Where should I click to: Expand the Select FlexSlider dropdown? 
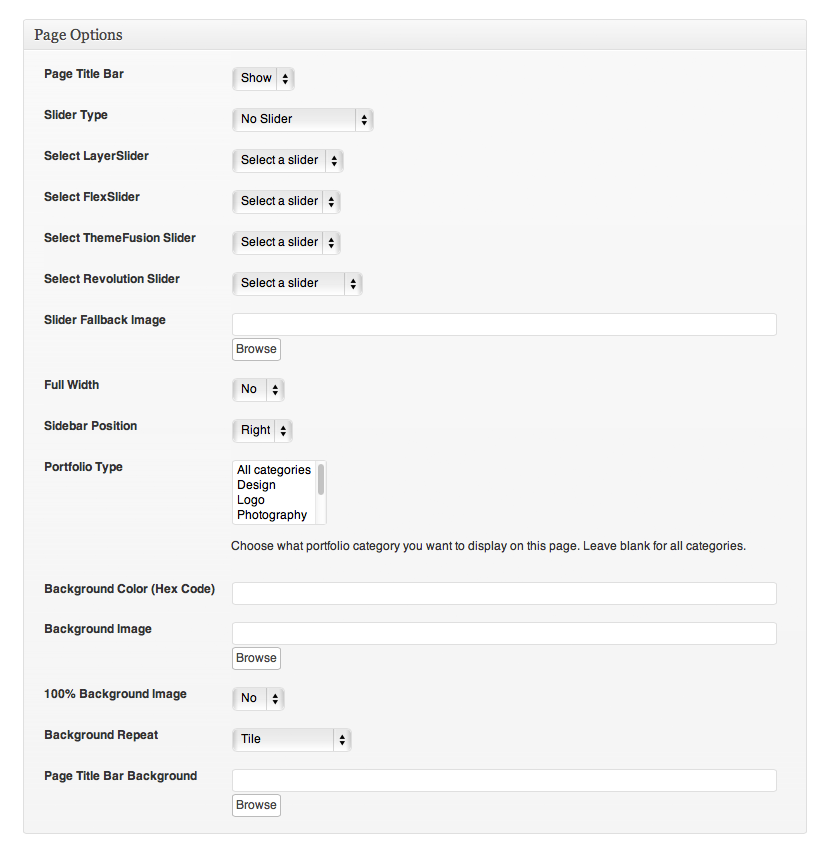(286, 201)
